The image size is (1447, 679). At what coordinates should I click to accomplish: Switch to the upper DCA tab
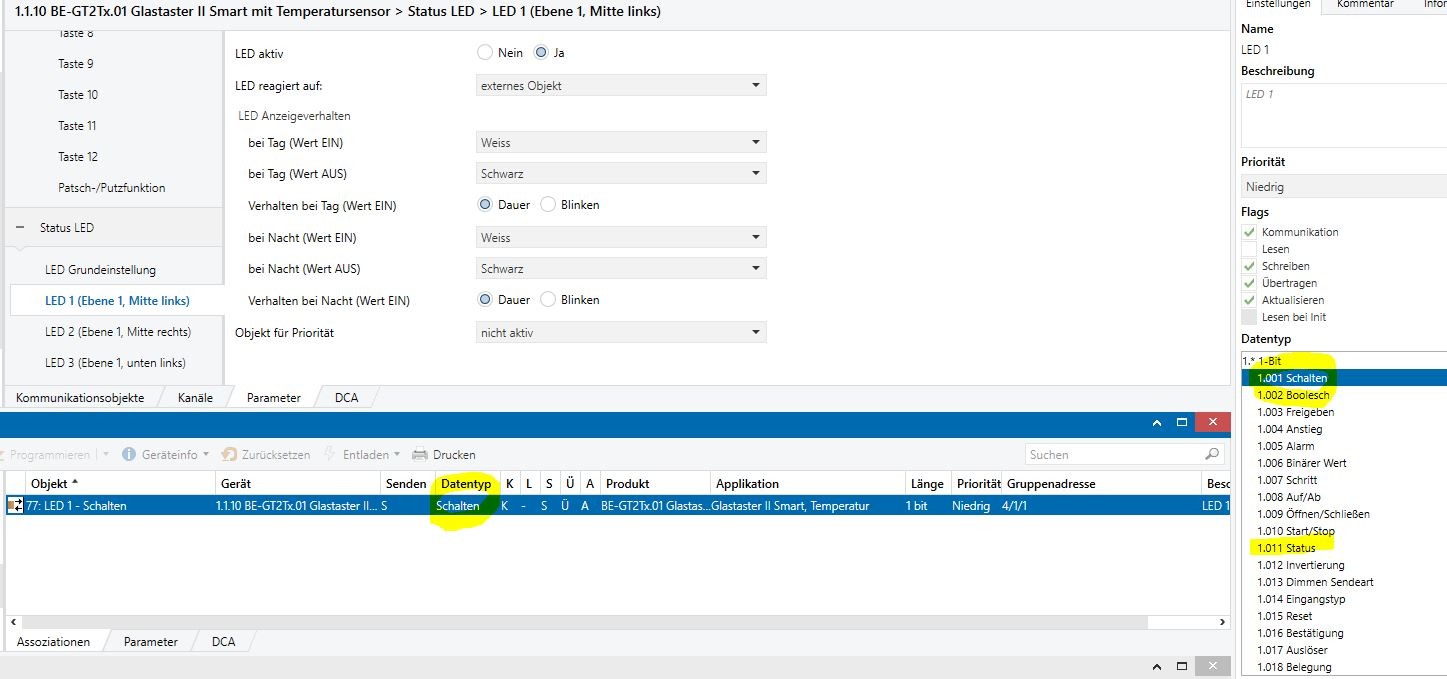346,397
